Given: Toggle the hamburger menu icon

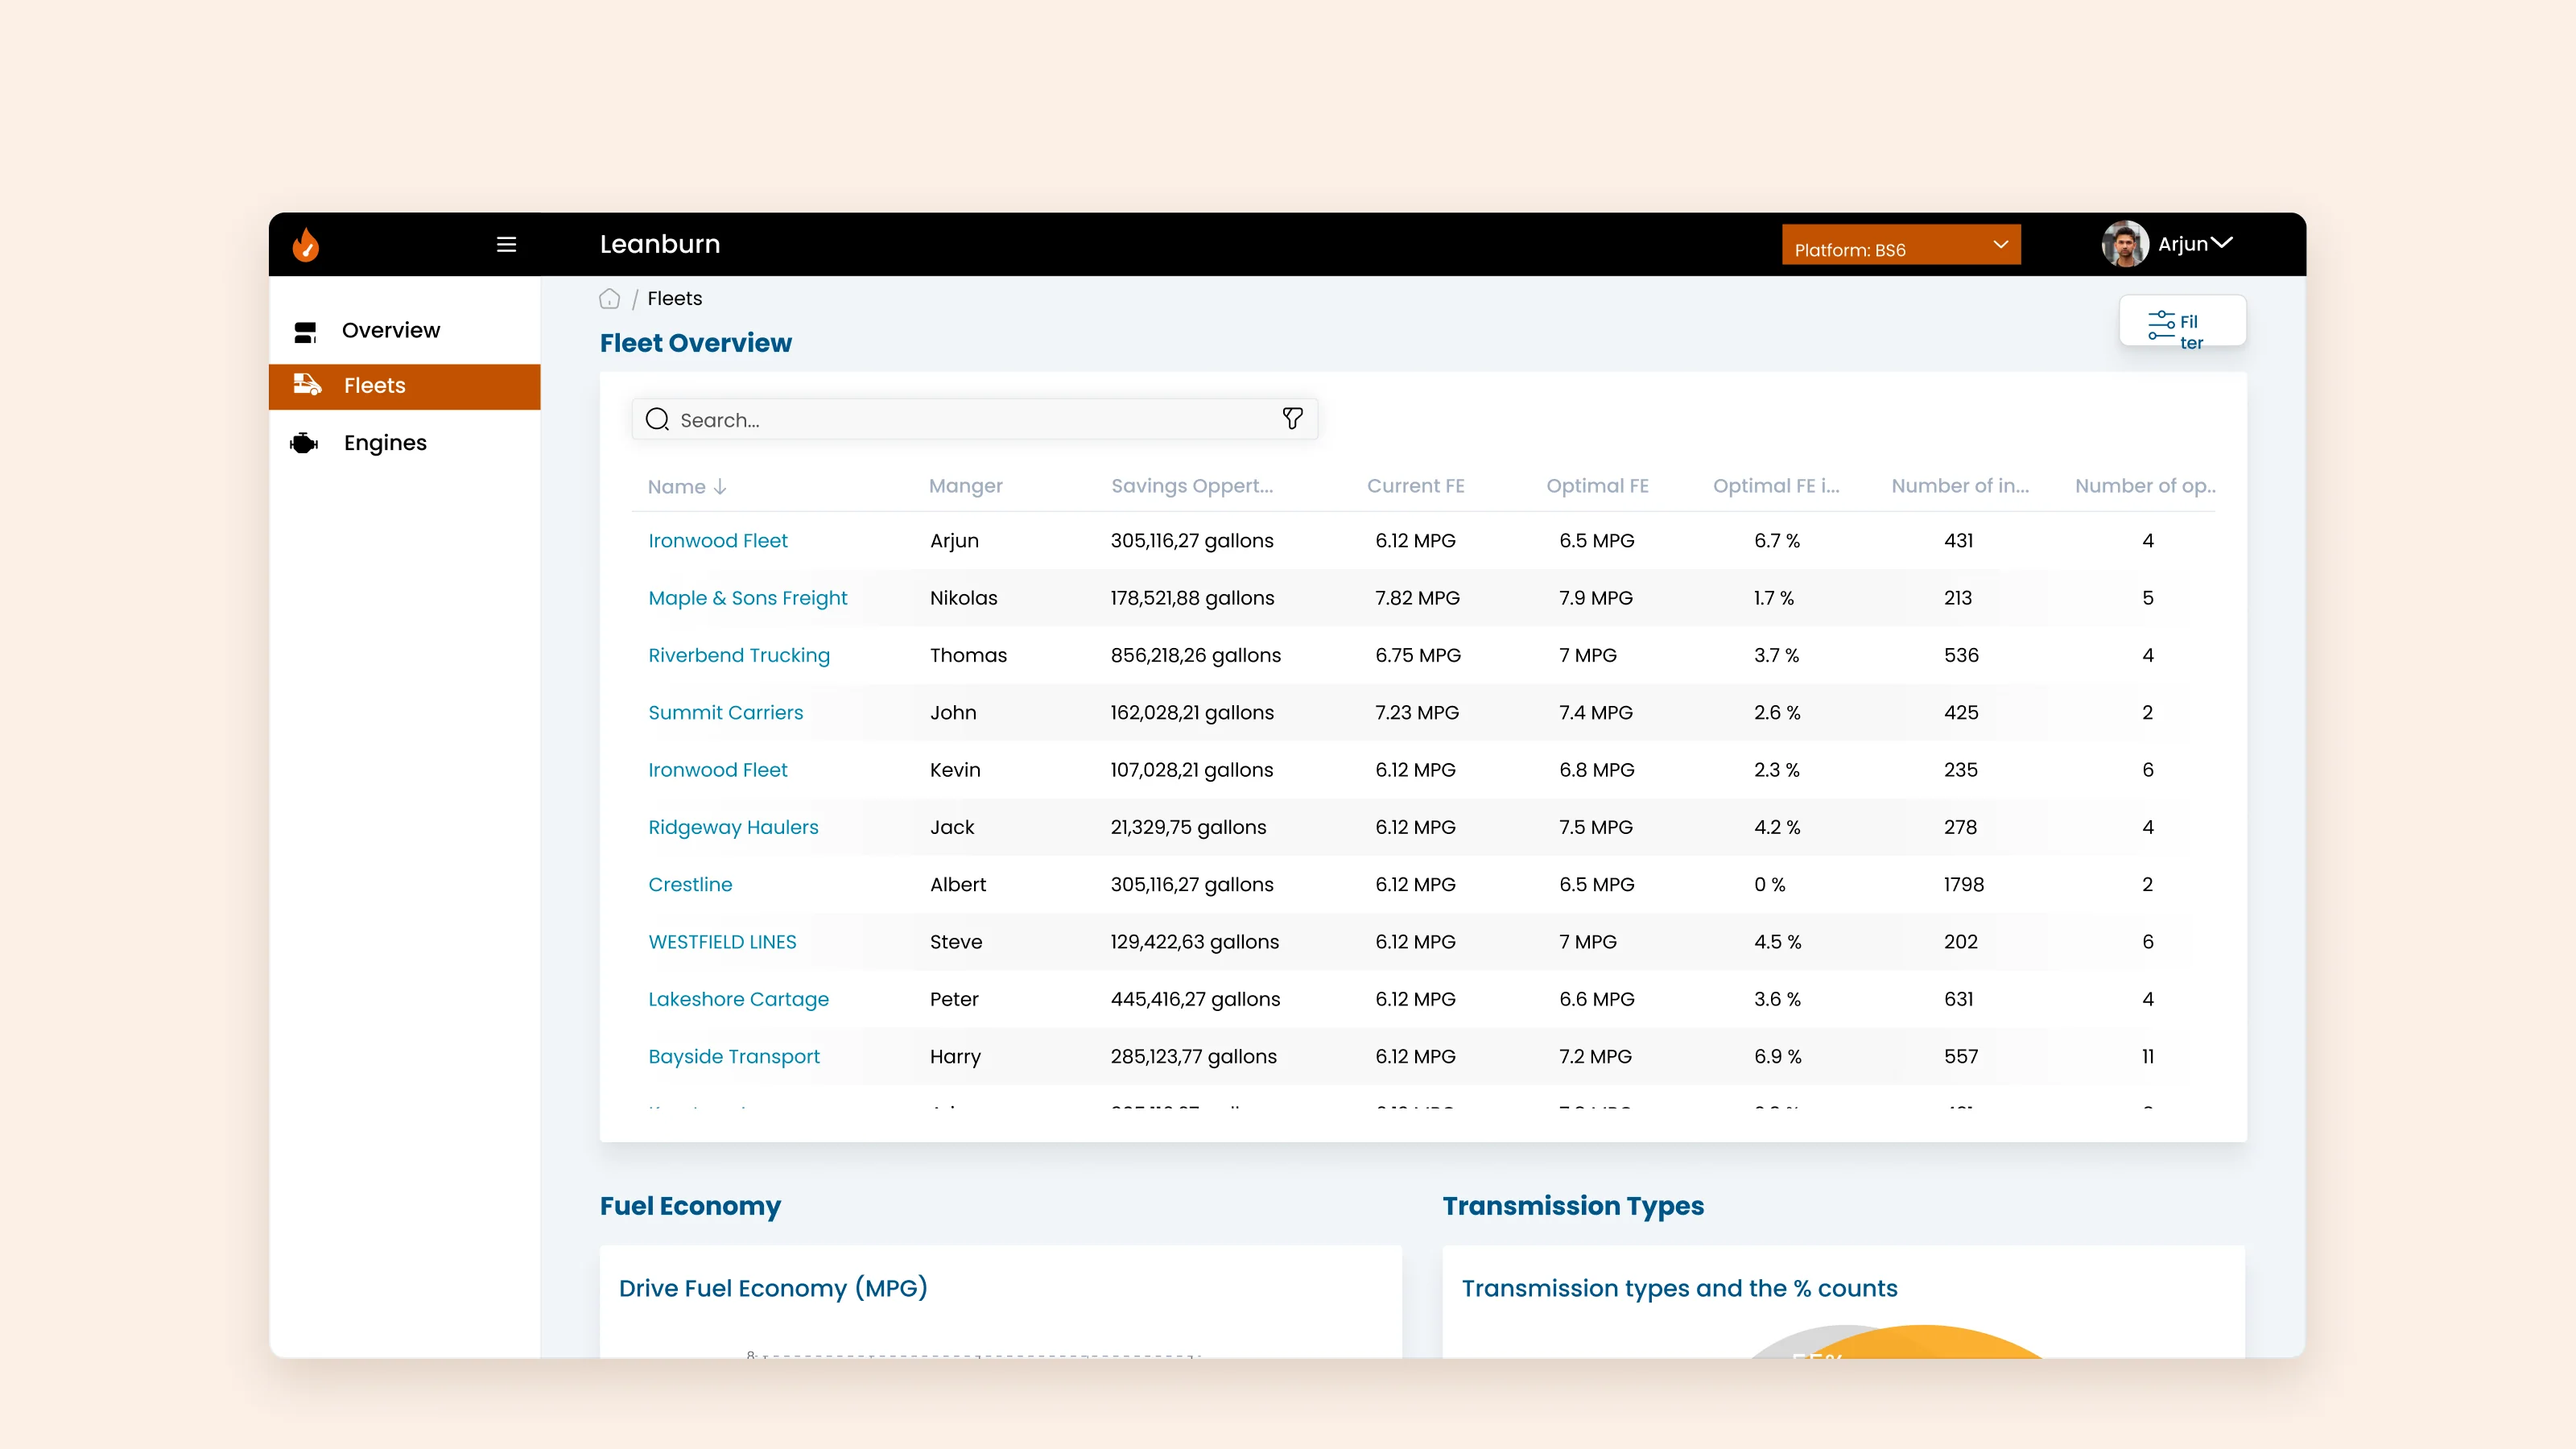Looking at the screenshot, I should pyautogui.click(x=506, y=244).
